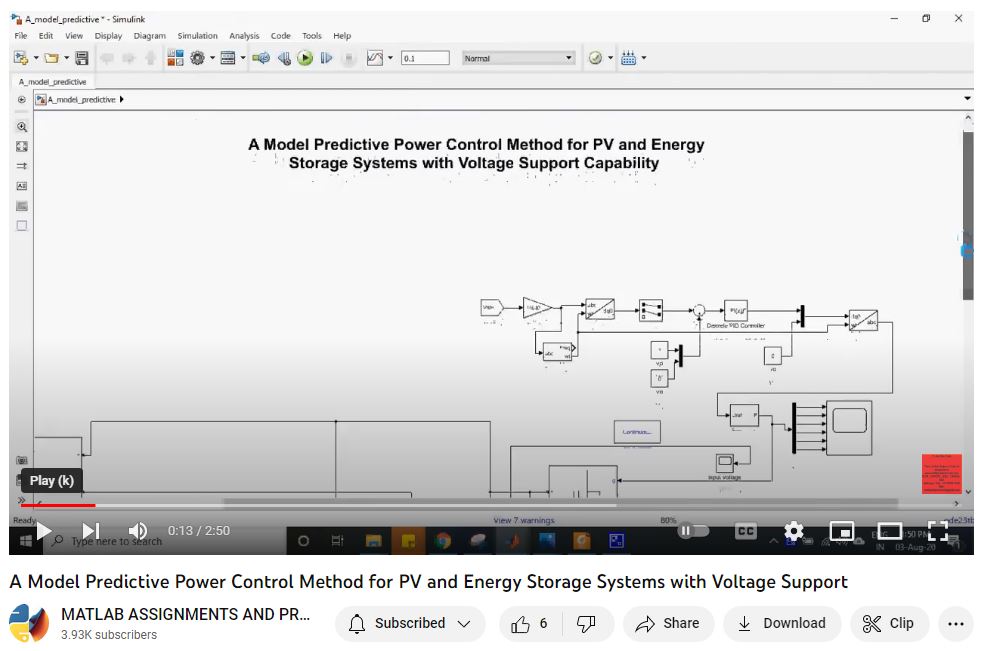Select the A_model_predictive model tab
Viewport: 985px width, 651px height.
[52, 82]
